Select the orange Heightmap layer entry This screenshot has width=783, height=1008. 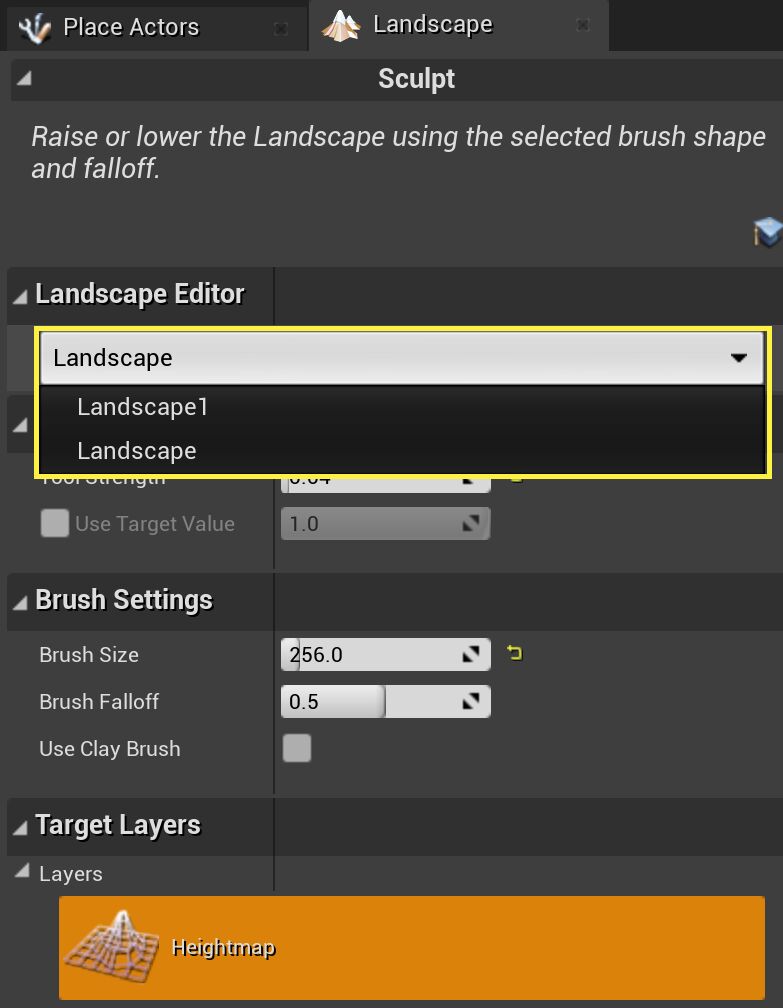click(x=410, y=947)
